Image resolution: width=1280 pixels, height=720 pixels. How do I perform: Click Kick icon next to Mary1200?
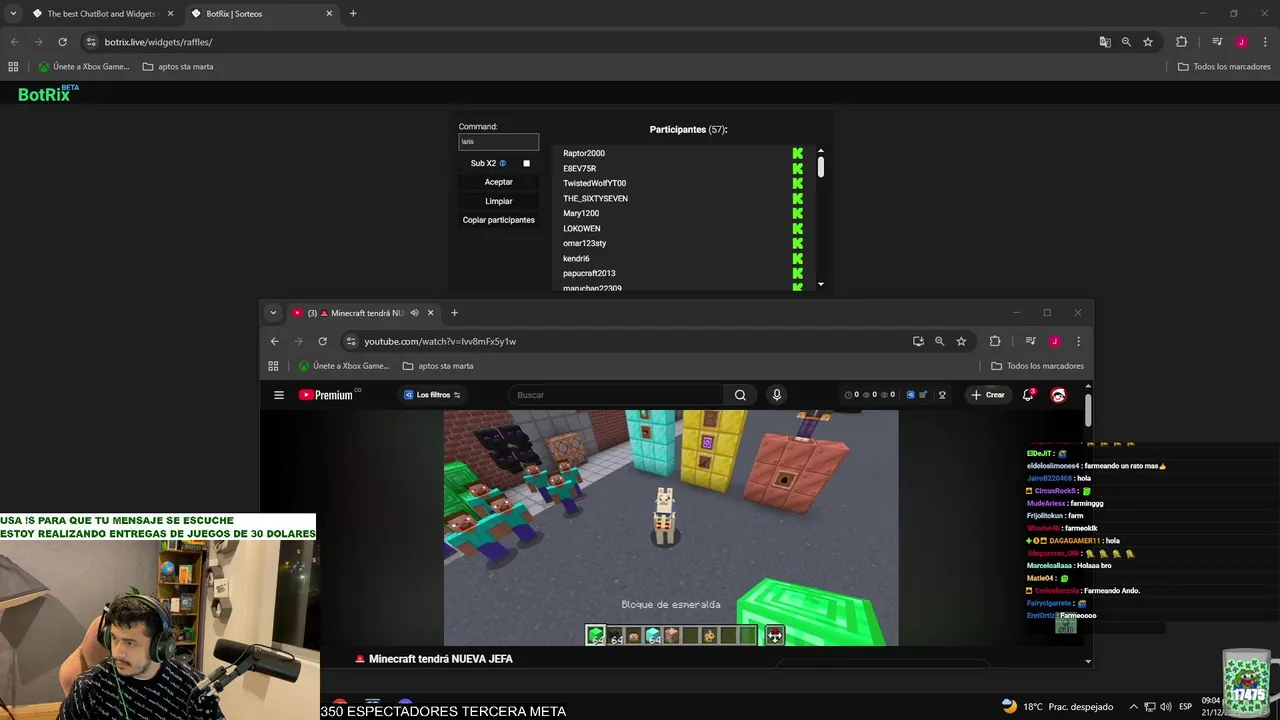tap(798, 213)
